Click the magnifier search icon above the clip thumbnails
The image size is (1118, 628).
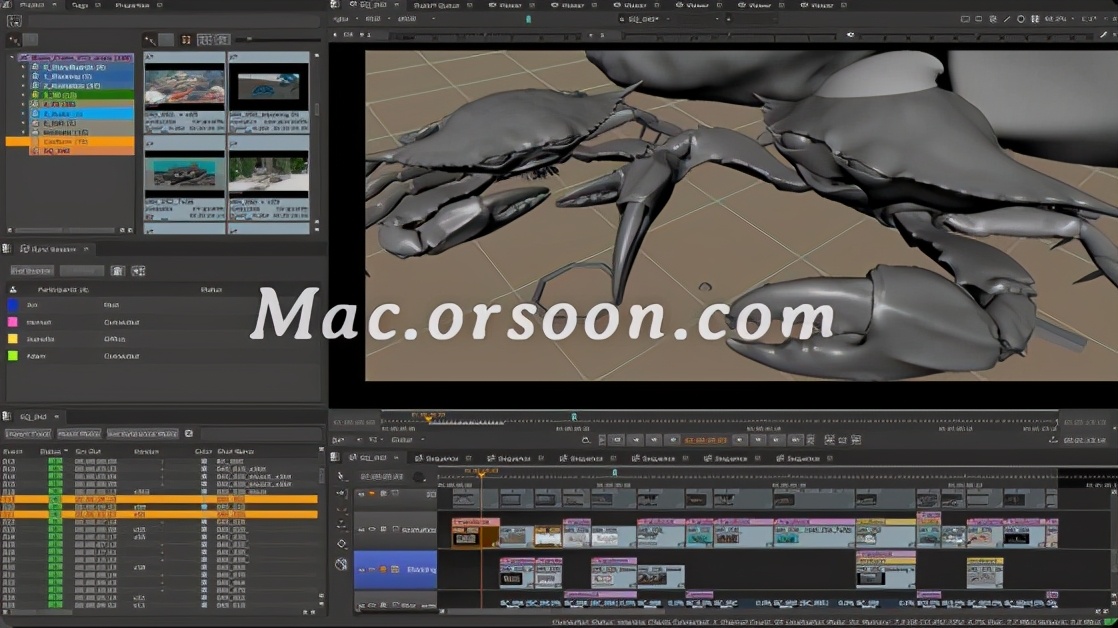coord(148,38)
